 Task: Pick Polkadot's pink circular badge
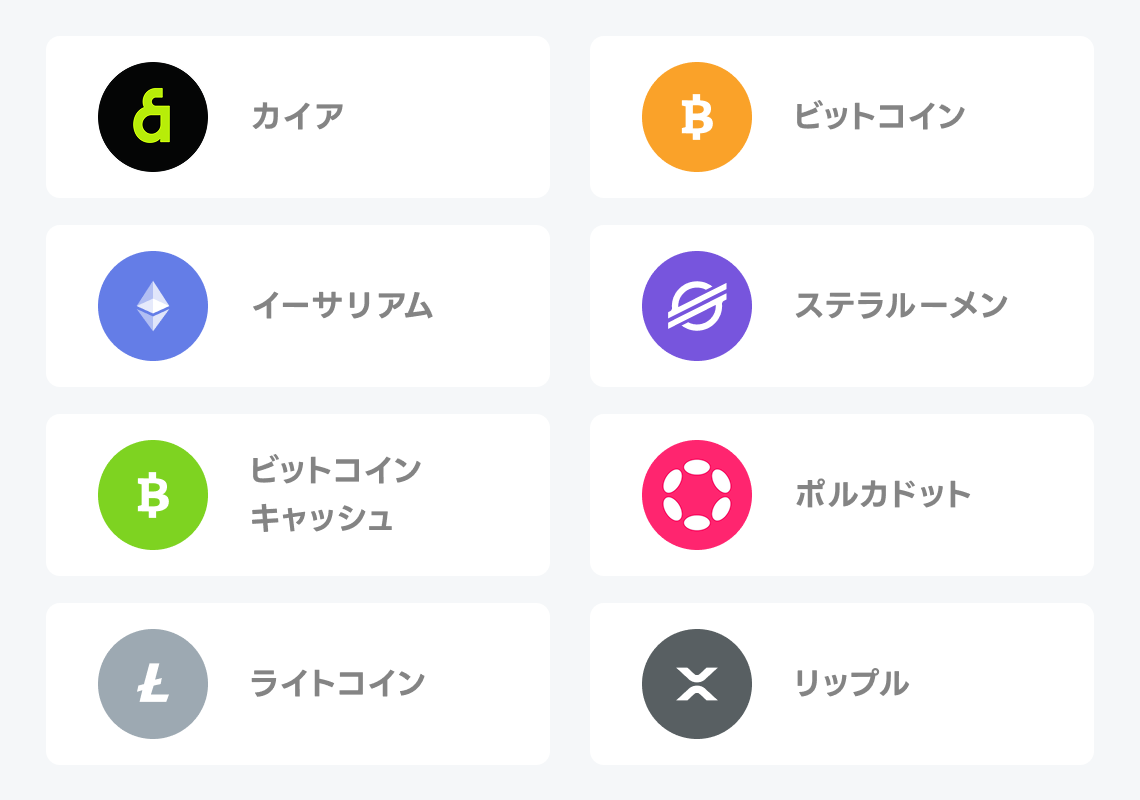[x=696, y=495]
